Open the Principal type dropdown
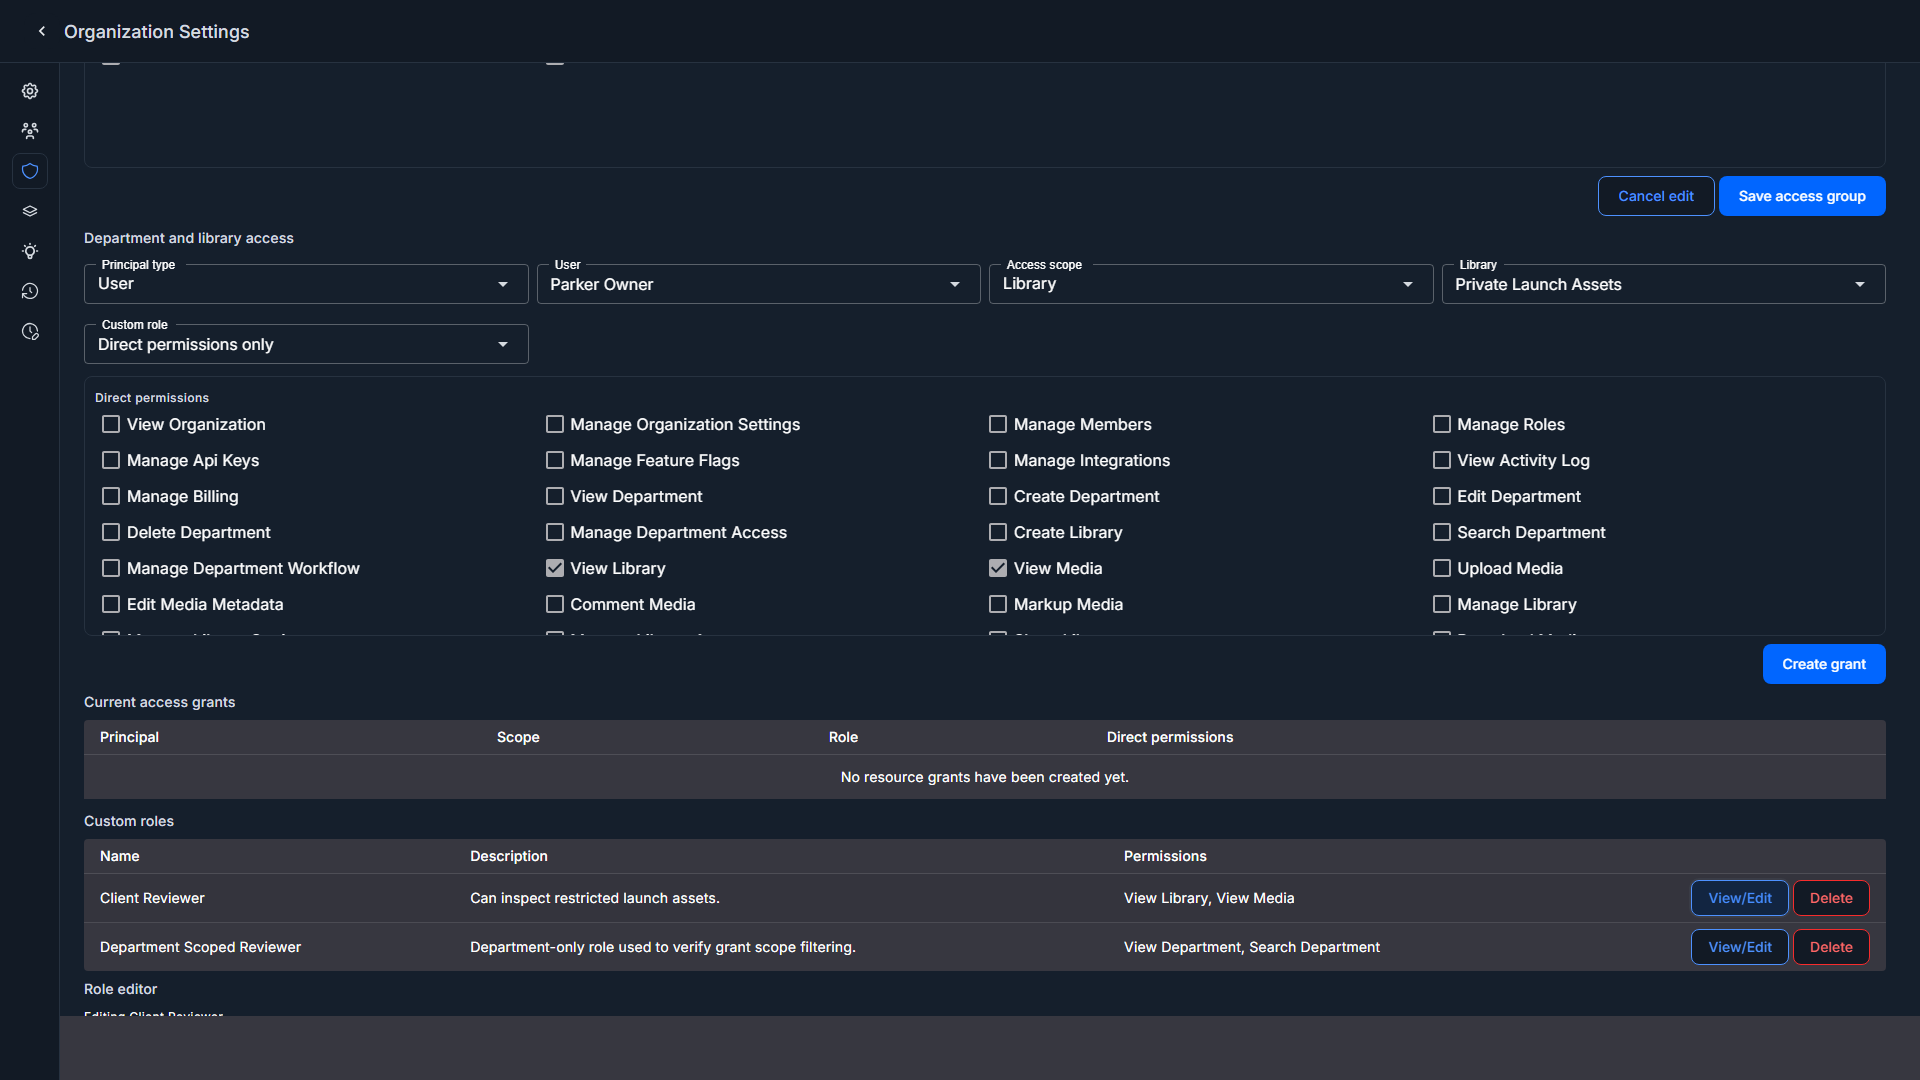The image size is (1920, 1080). (x=306, y=284)
